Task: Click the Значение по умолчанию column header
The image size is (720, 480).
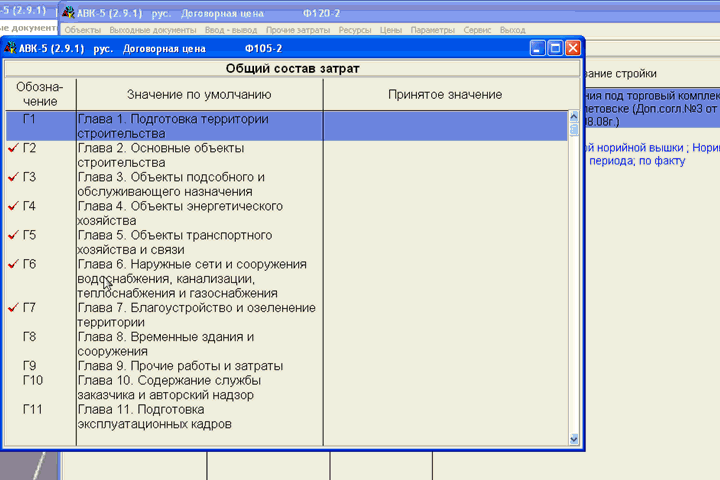Action: point(199,94)
